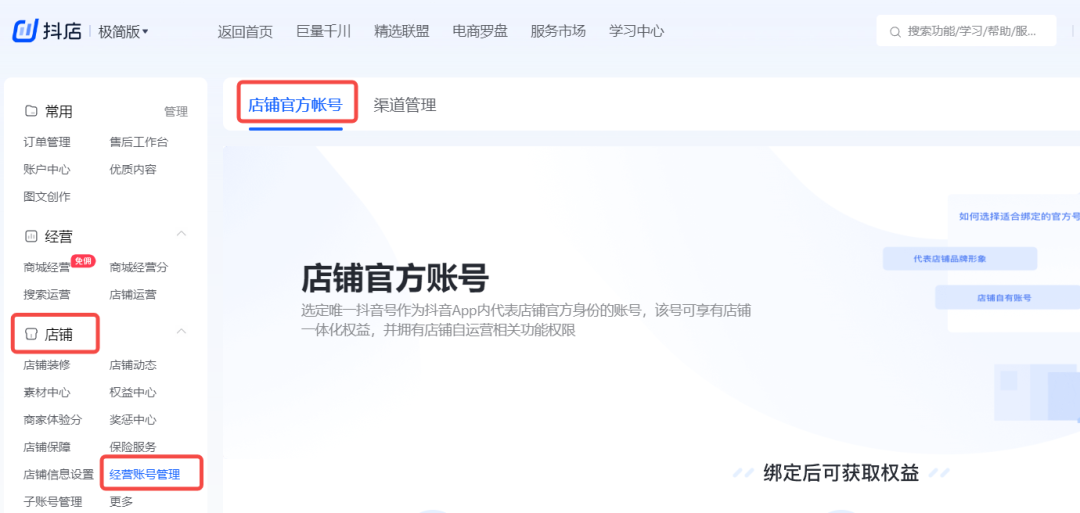This screenshot has width=1080, height=513.
Task: Click the 抖店 logo icon
Action: tap(25, 31)
